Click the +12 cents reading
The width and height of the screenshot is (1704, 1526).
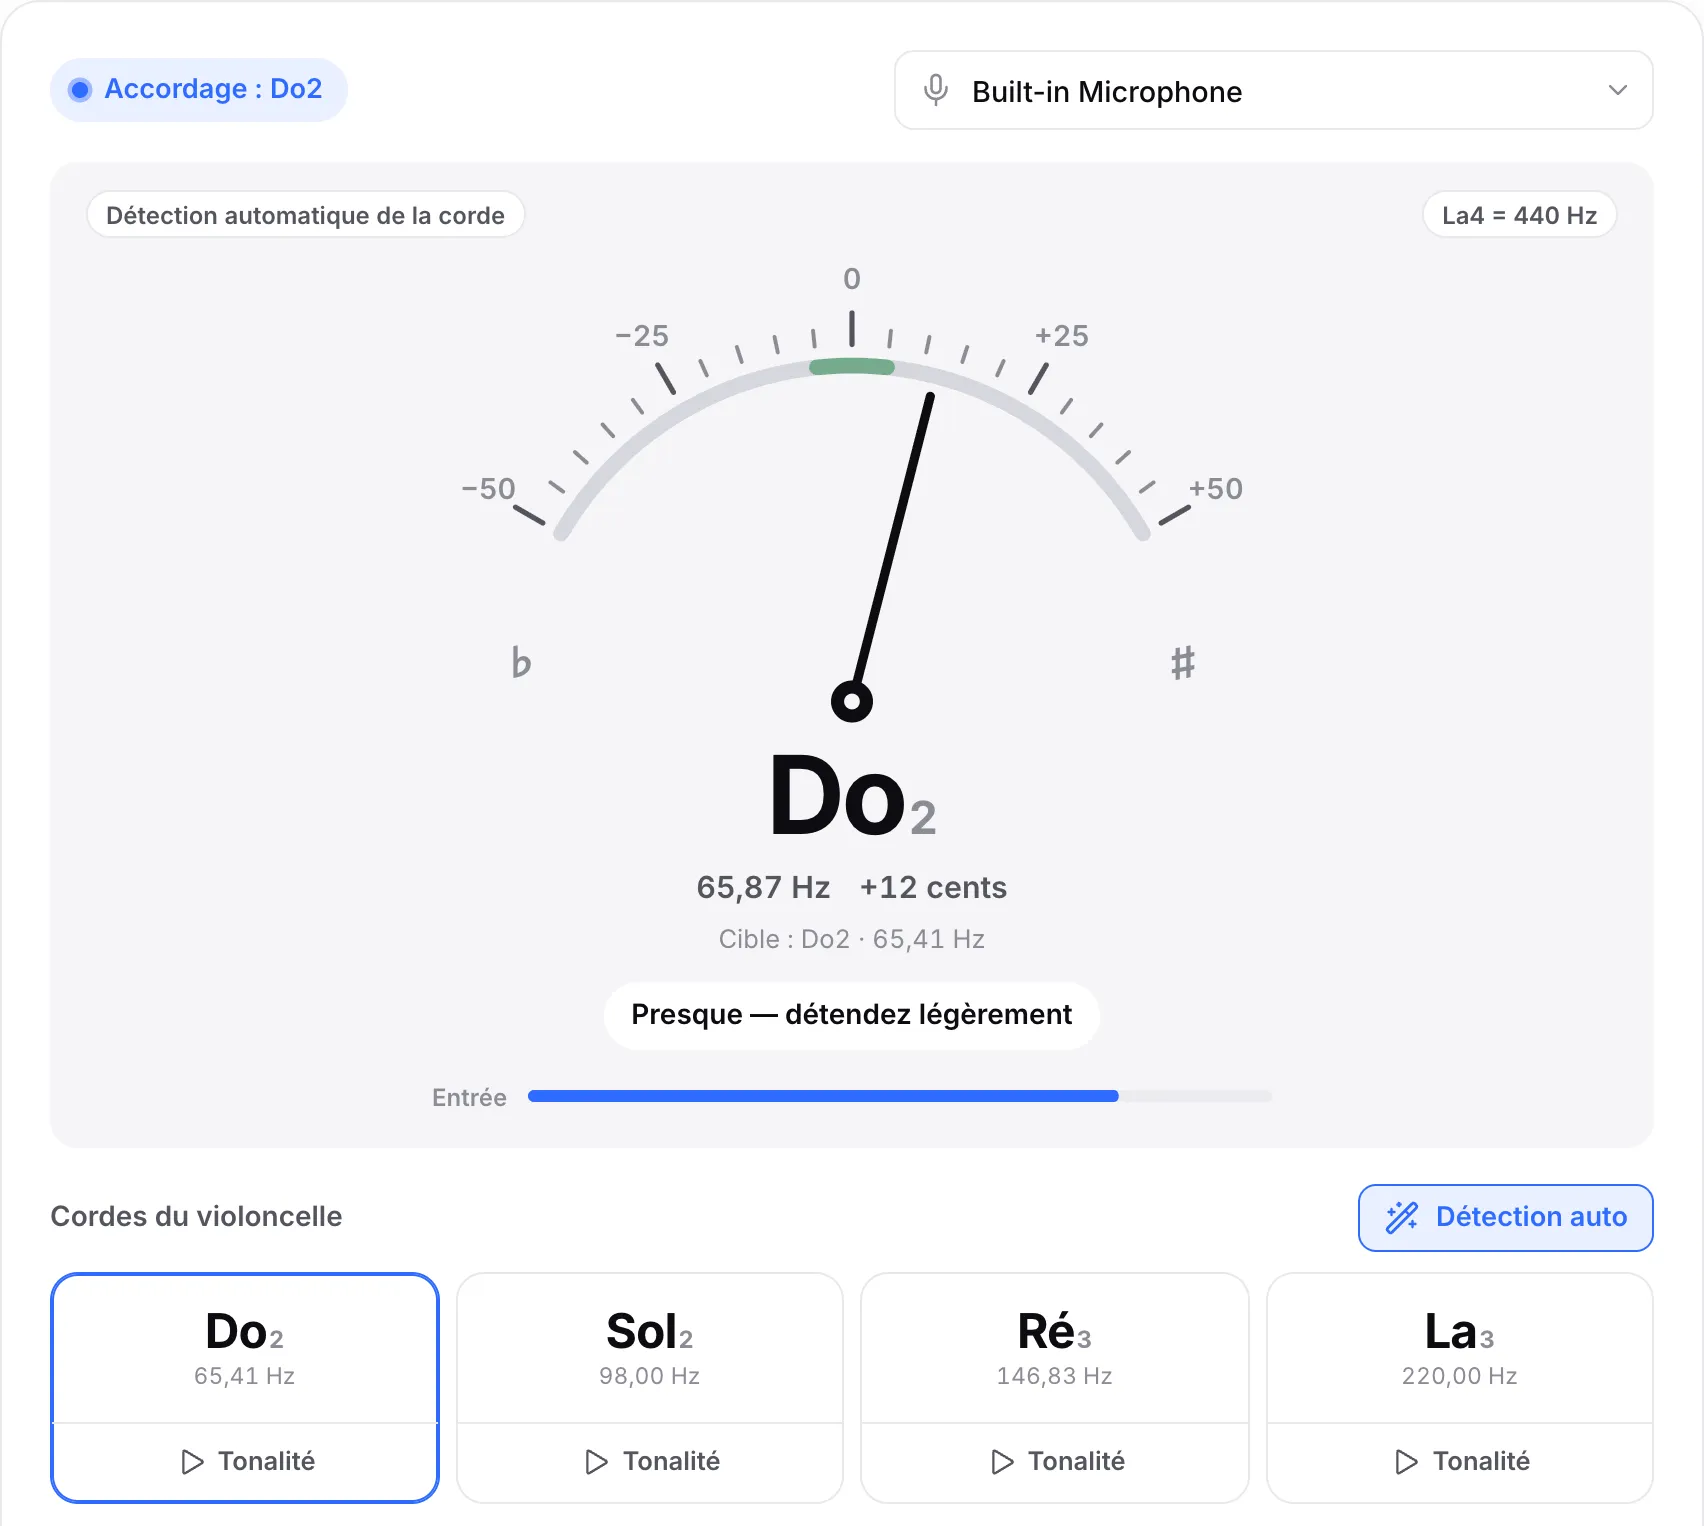[x=933, y=887]
